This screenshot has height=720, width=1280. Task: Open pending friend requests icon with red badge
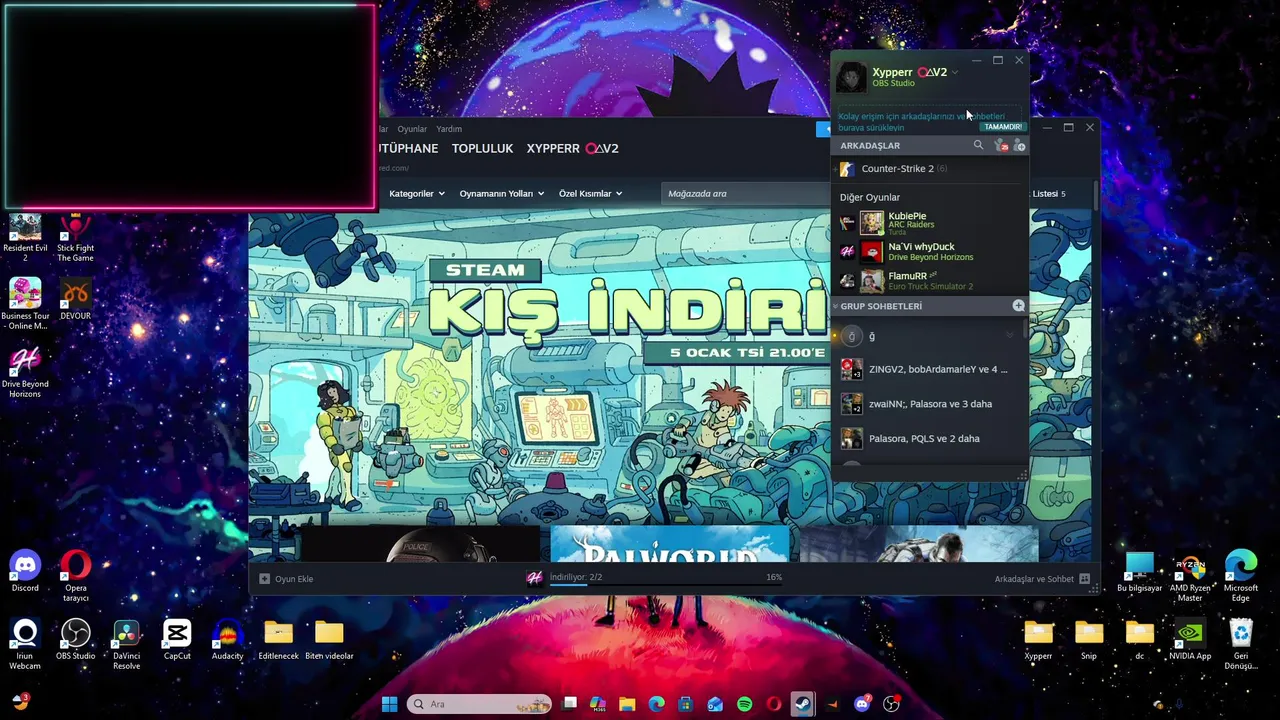1001,146
